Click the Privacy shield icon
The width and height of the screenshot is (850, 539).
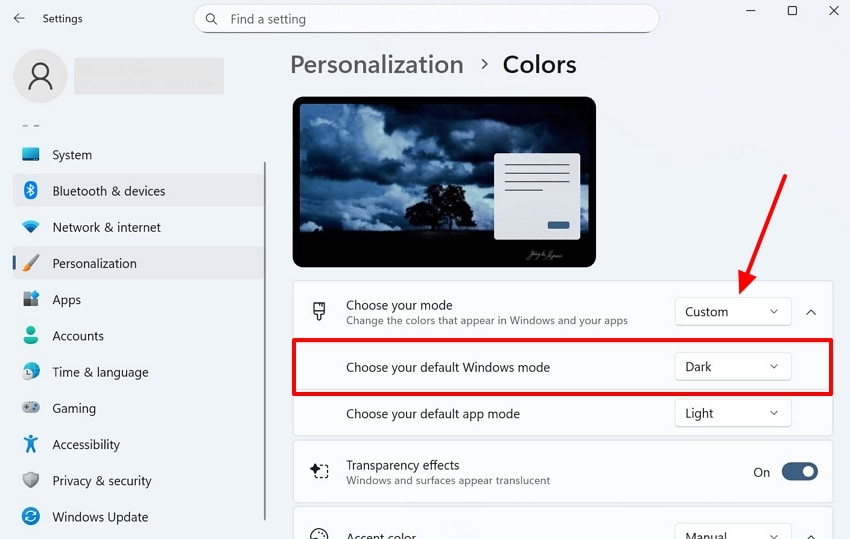(x=31, y=480)
